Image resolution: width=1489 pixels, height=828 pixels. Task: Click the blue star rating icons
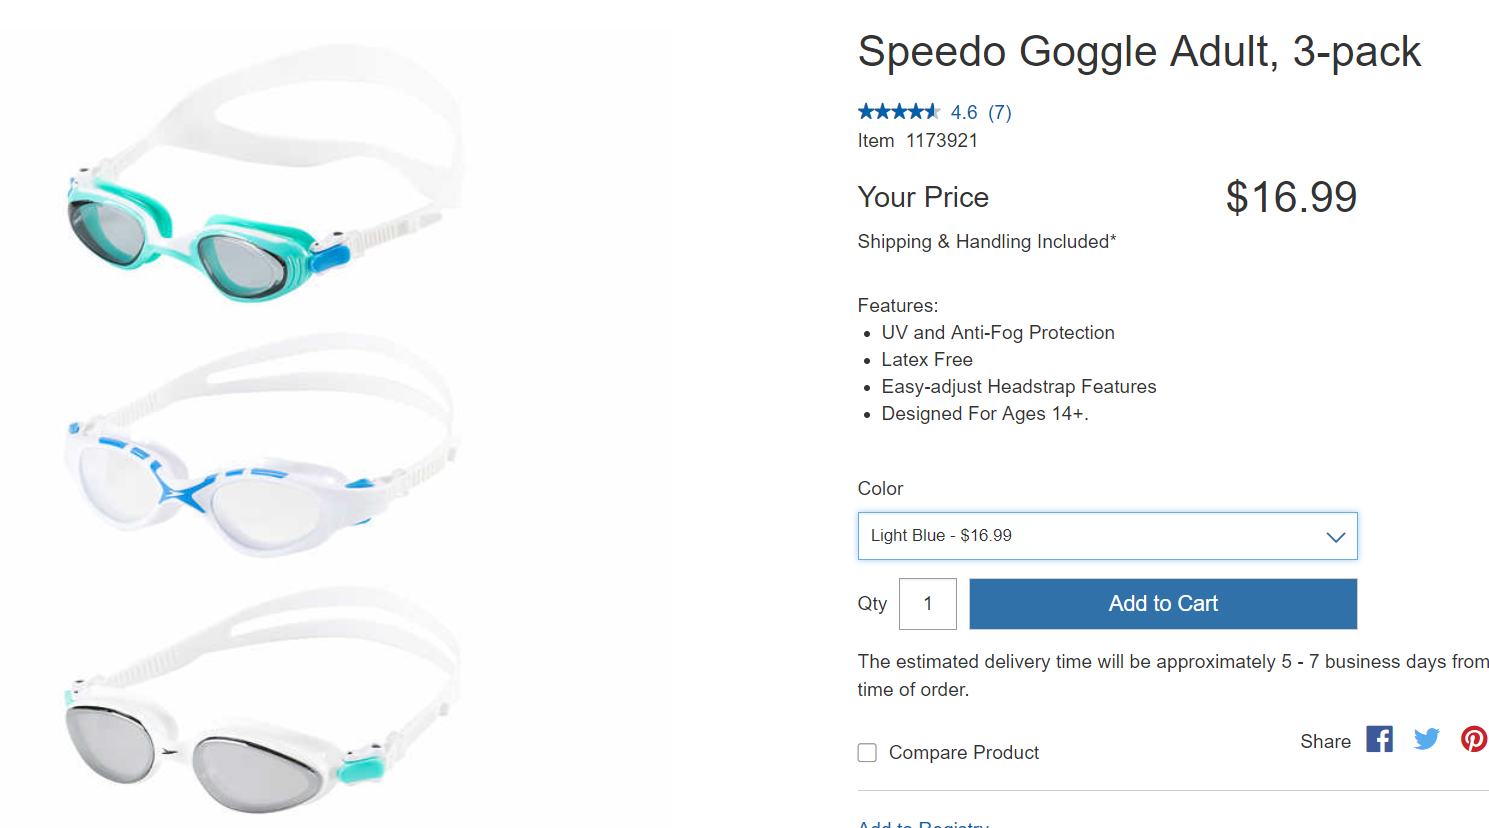click(898, 111)
